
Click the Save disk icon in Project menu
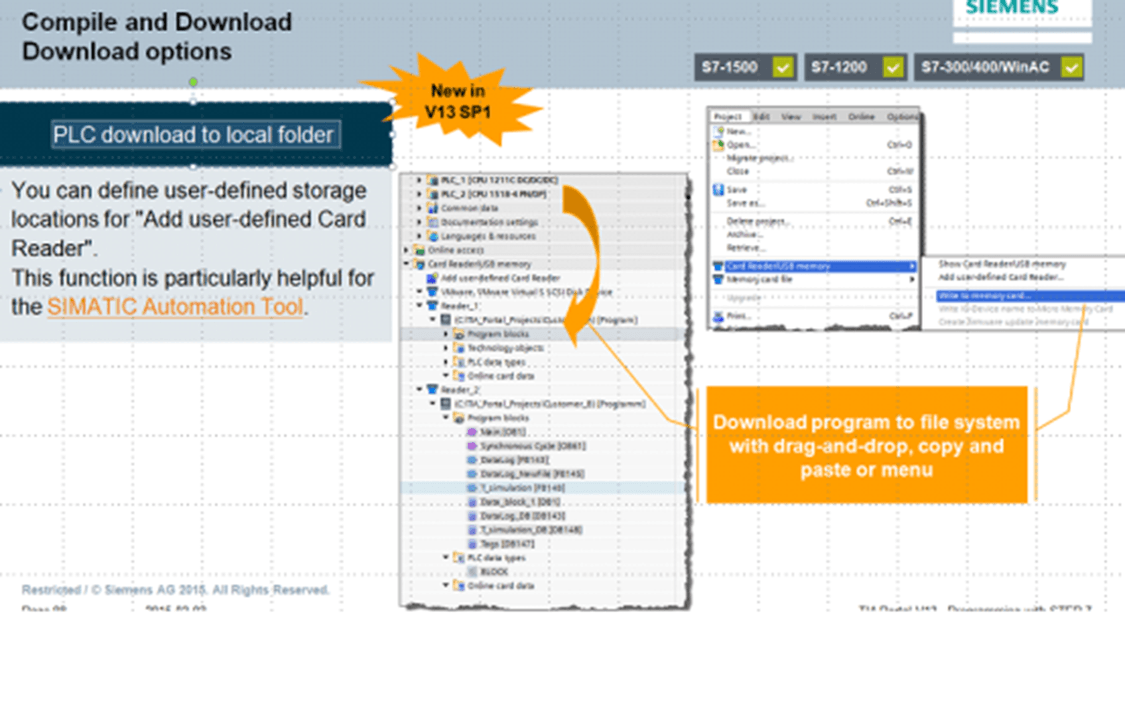[718, 189]
